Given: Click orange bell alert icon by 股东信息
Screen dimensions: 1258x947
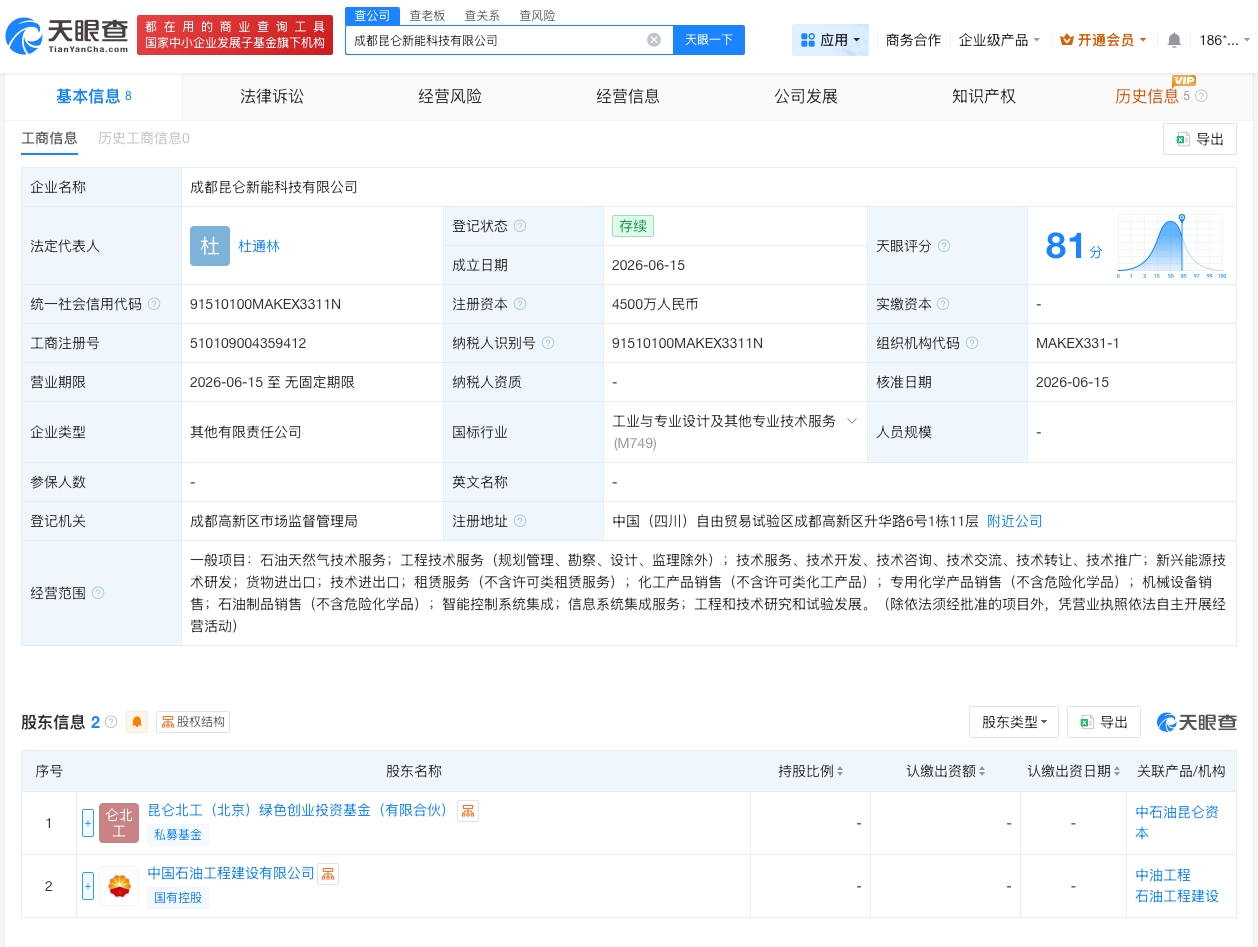Looking at the screenshot, I should point(137,722).
